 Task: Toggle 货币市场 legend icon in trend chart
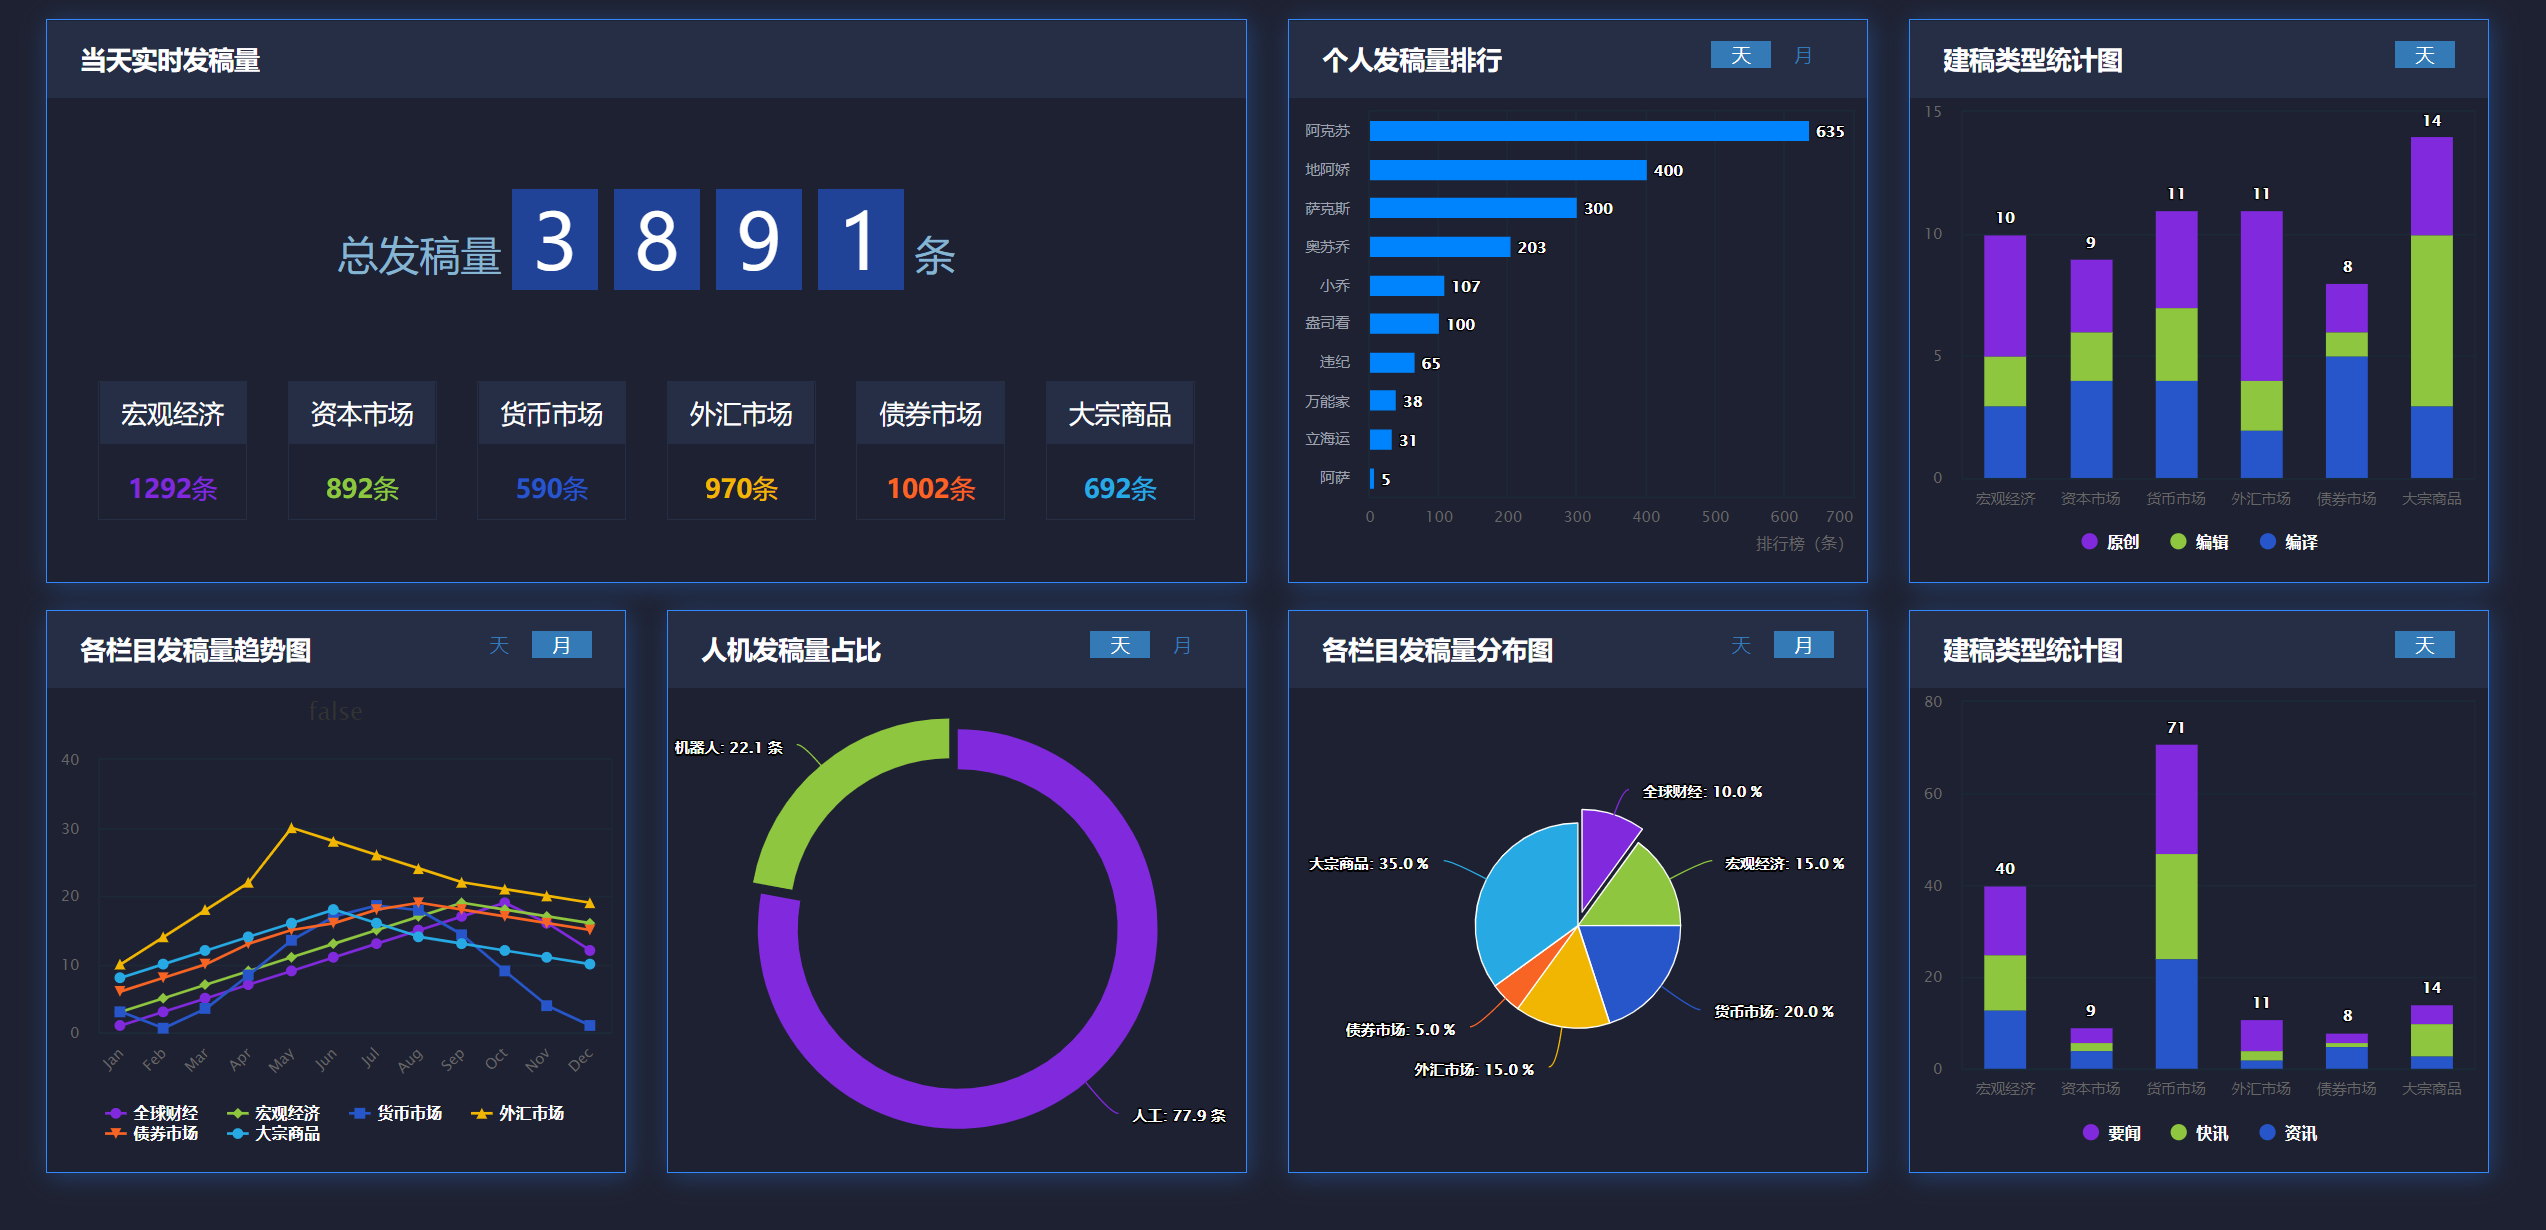click(360, 1113)
